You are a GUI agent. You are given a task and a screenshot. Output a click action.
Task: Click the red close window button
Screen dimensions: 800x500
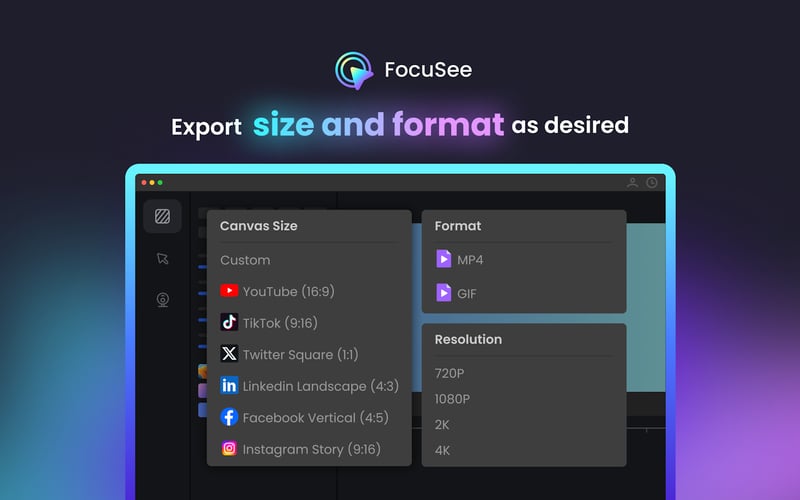(x=144, y=183)
